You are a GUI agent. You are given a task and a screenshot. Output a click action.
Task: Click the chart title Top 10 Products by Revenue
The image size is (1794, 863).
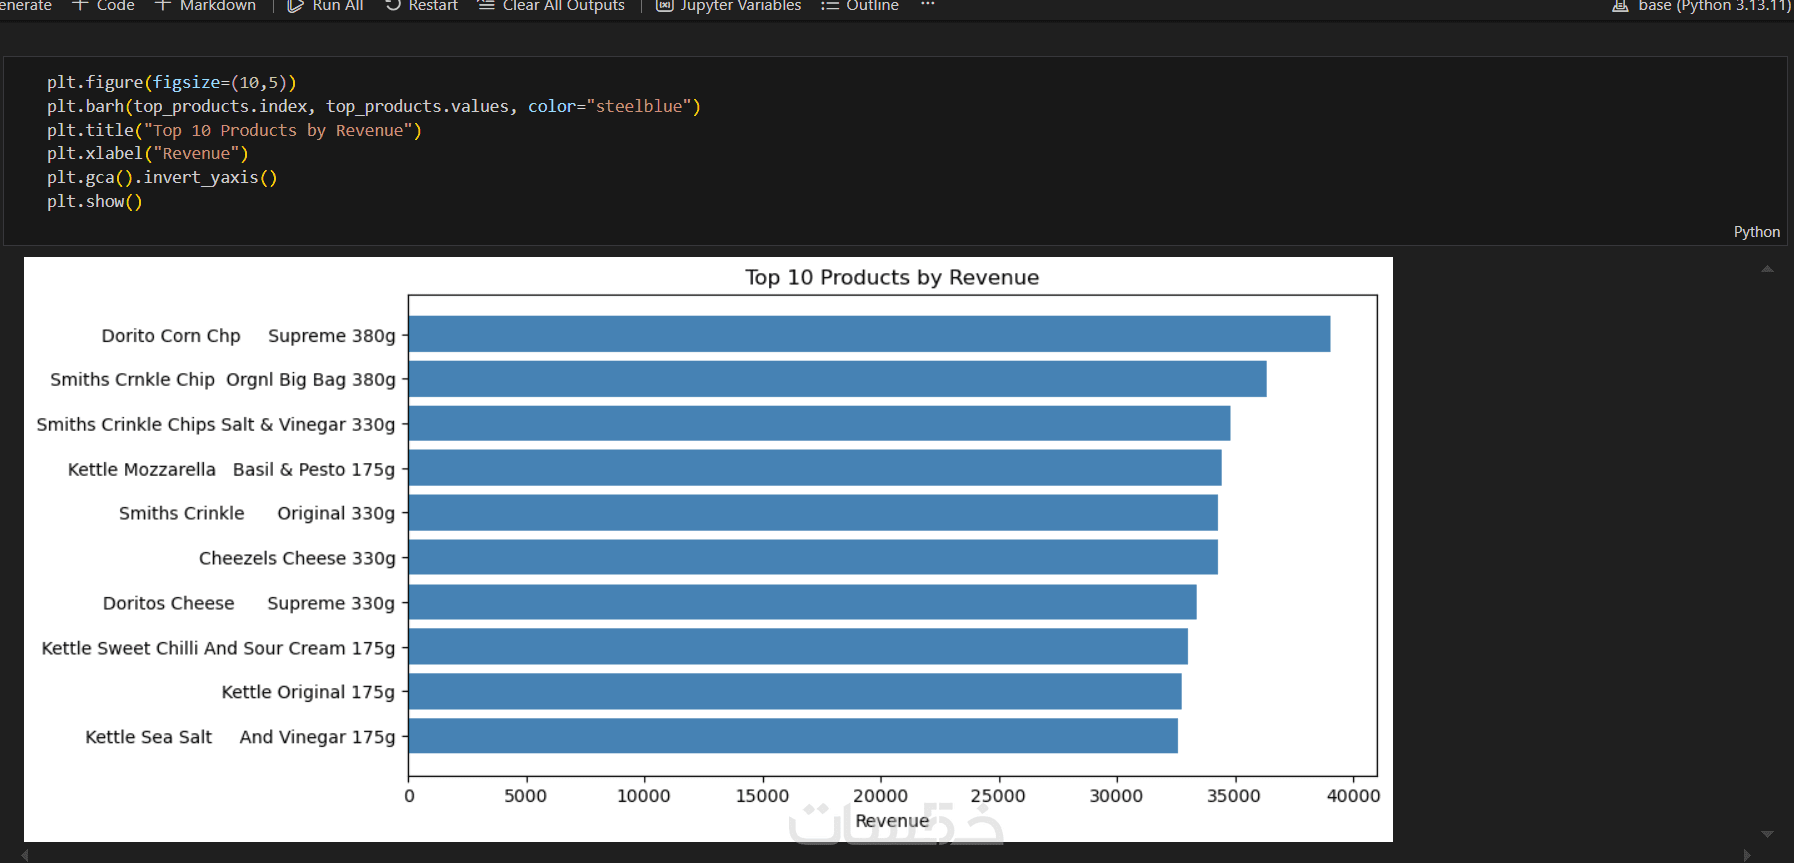pyautogui.click(x=892, y=278)
